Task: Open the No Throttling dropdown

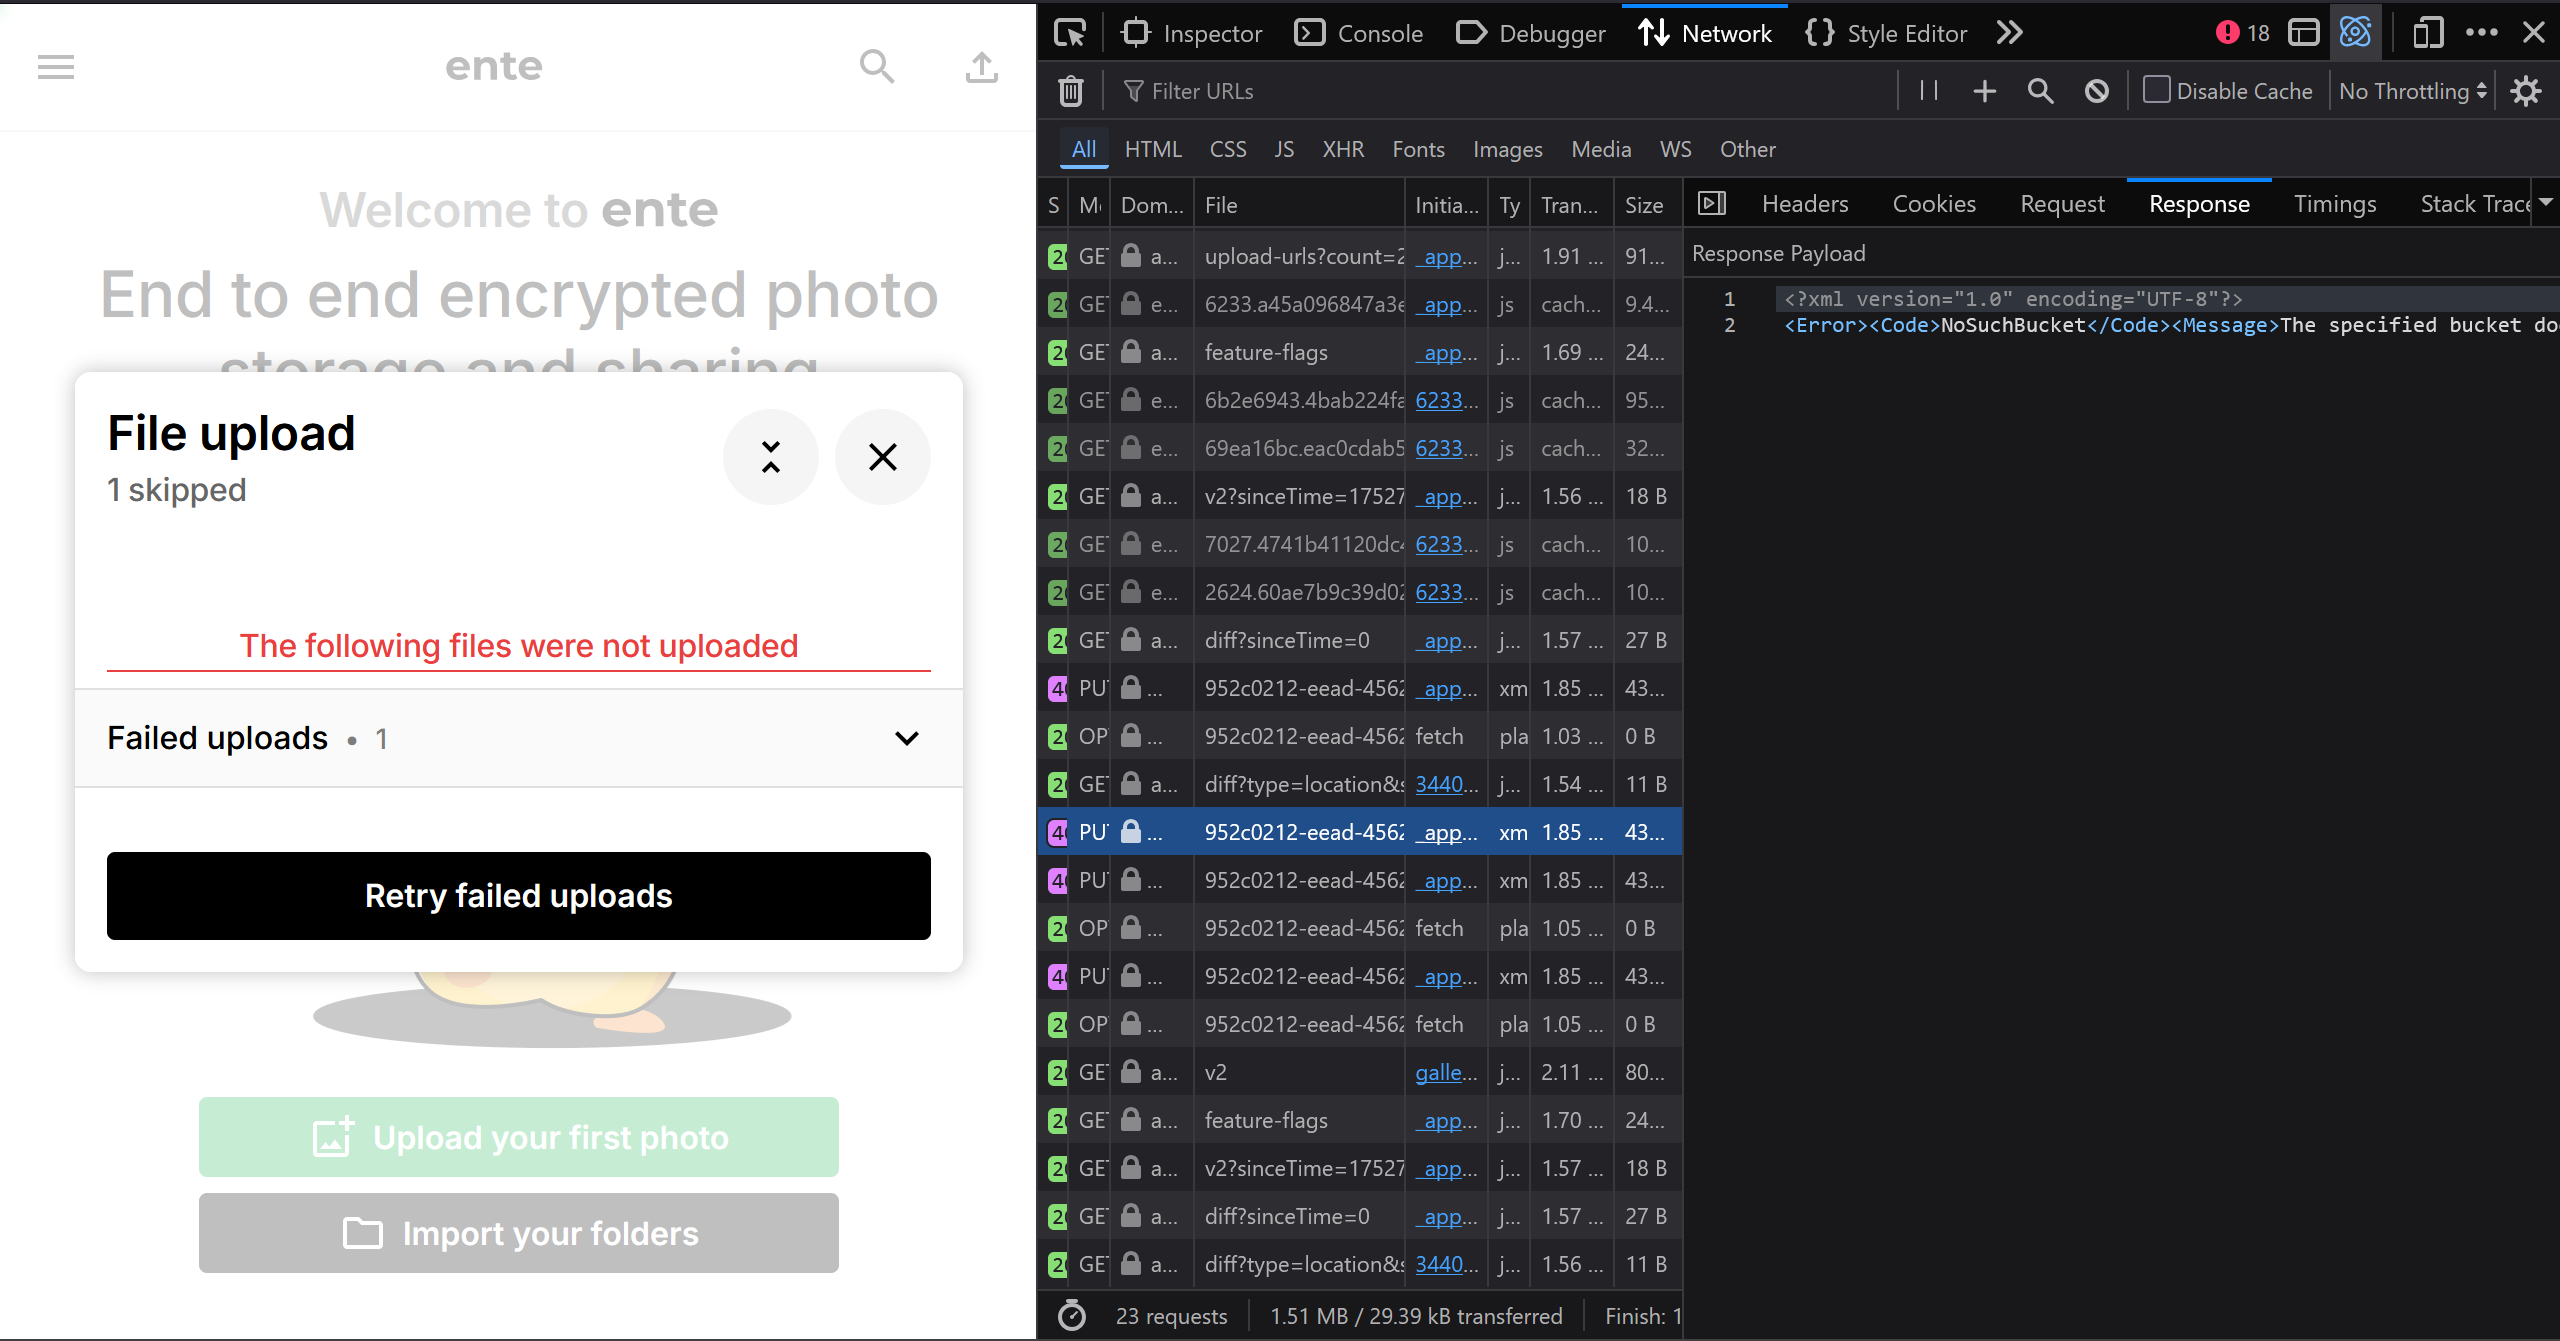Action: point(2412,91)
